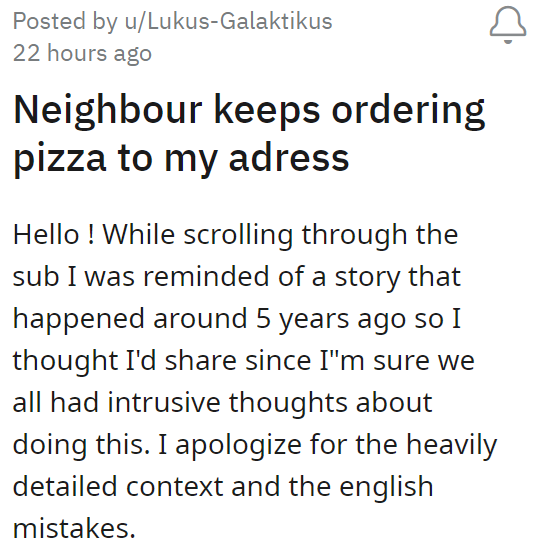Image resolution: width=534 pixels, height=549 pixels.
Task: Click the word "apologize" in the post
Action: 238,446
